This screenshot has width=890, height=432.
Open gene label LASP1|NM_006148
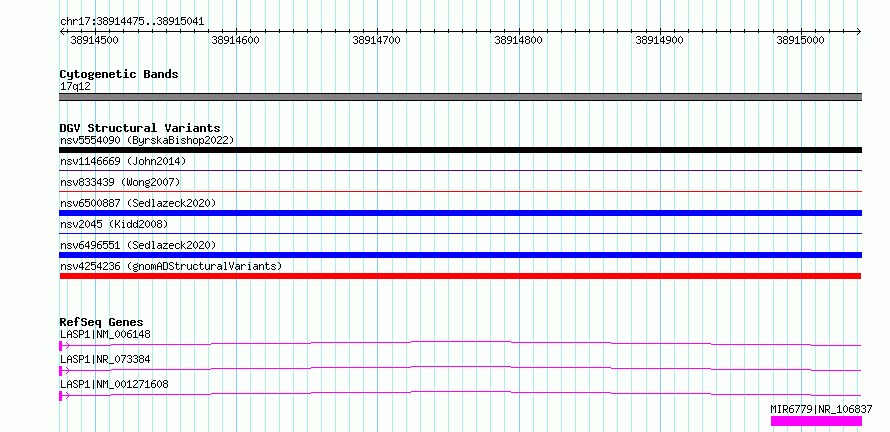click(106, 334)
